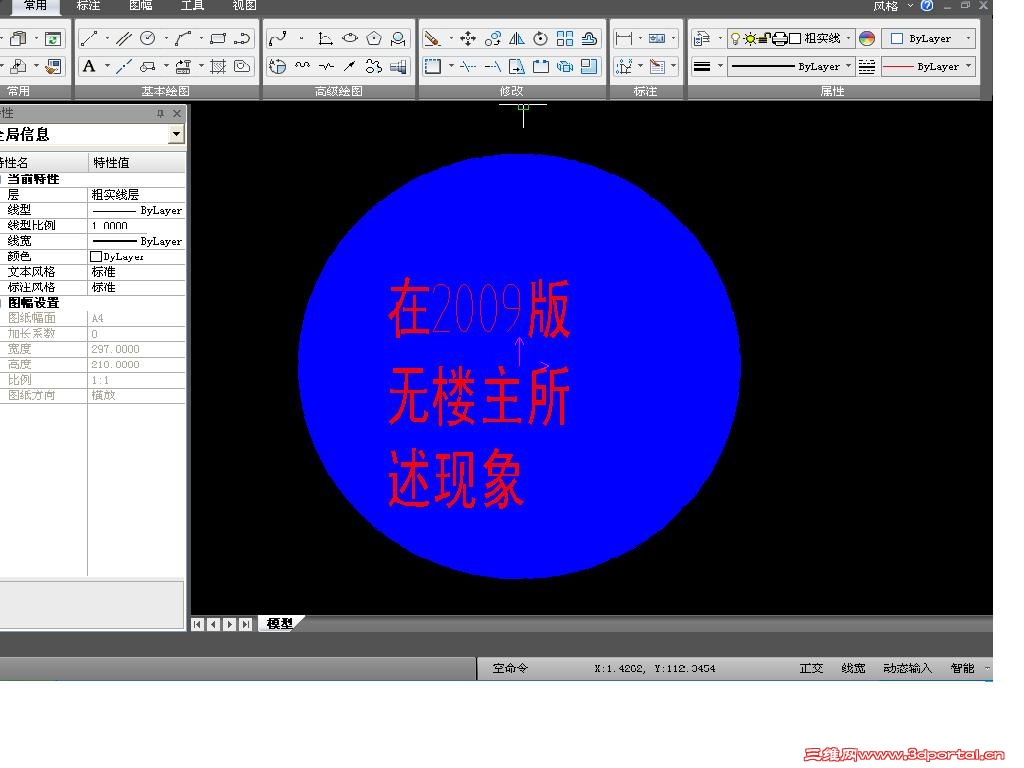Toggle layer freeze sun icon
1024x768 pixels.
pyautogui.click(x=750, y=39)
